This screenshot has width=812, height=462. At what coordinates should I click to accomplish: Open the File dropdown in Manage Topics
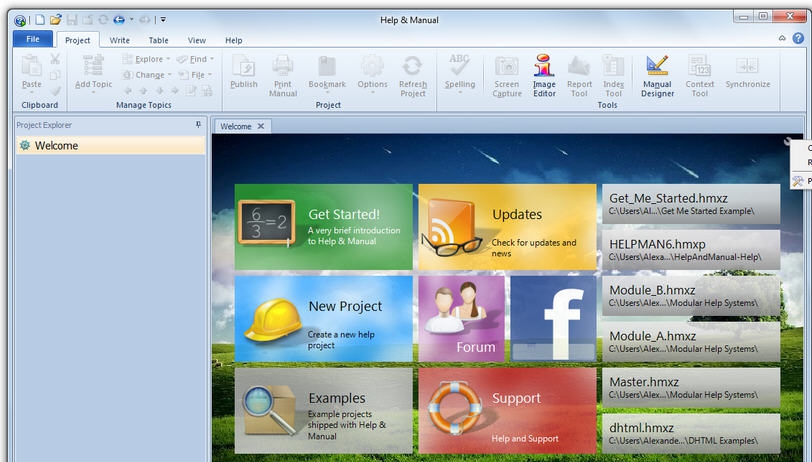(195, 75)
